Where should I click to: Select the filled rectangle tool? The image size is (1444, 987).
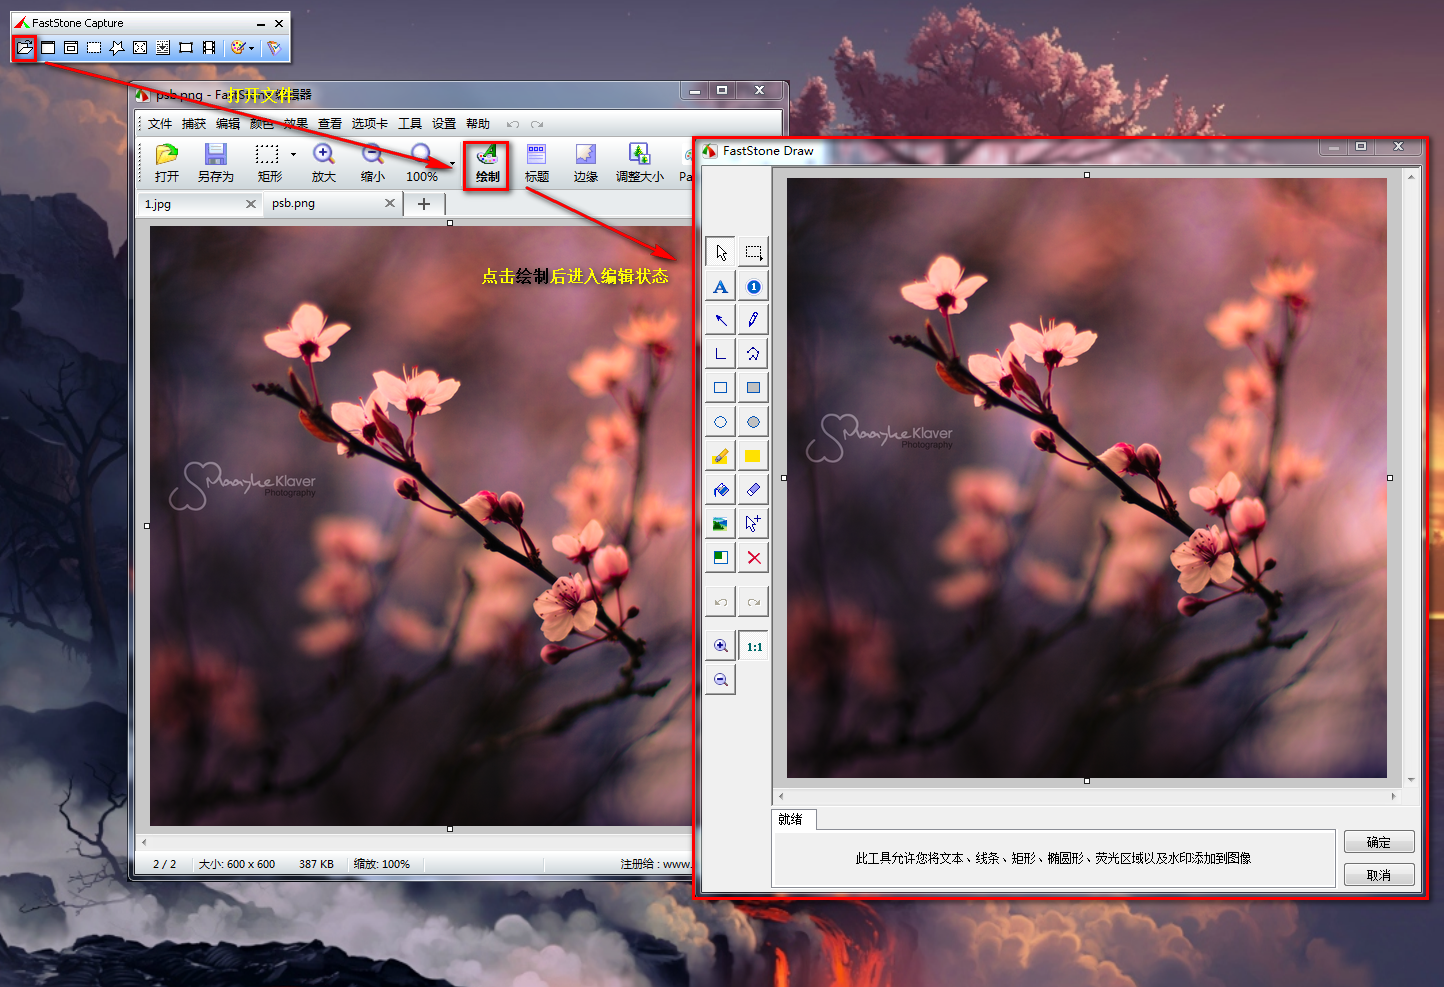pyautogui.click(x=753, y=388)
